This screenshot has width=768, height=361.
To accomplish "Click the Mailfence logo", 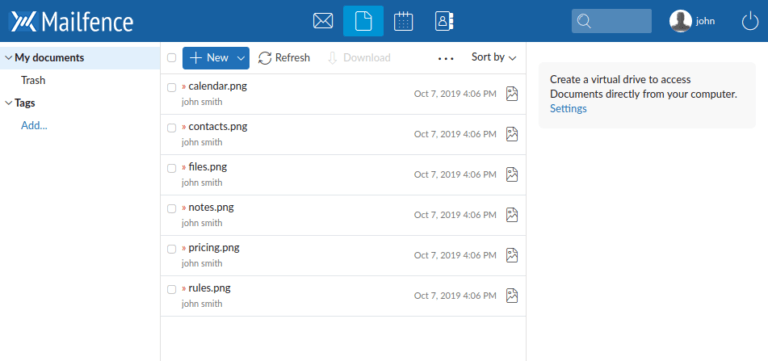I will click(72, 22).
